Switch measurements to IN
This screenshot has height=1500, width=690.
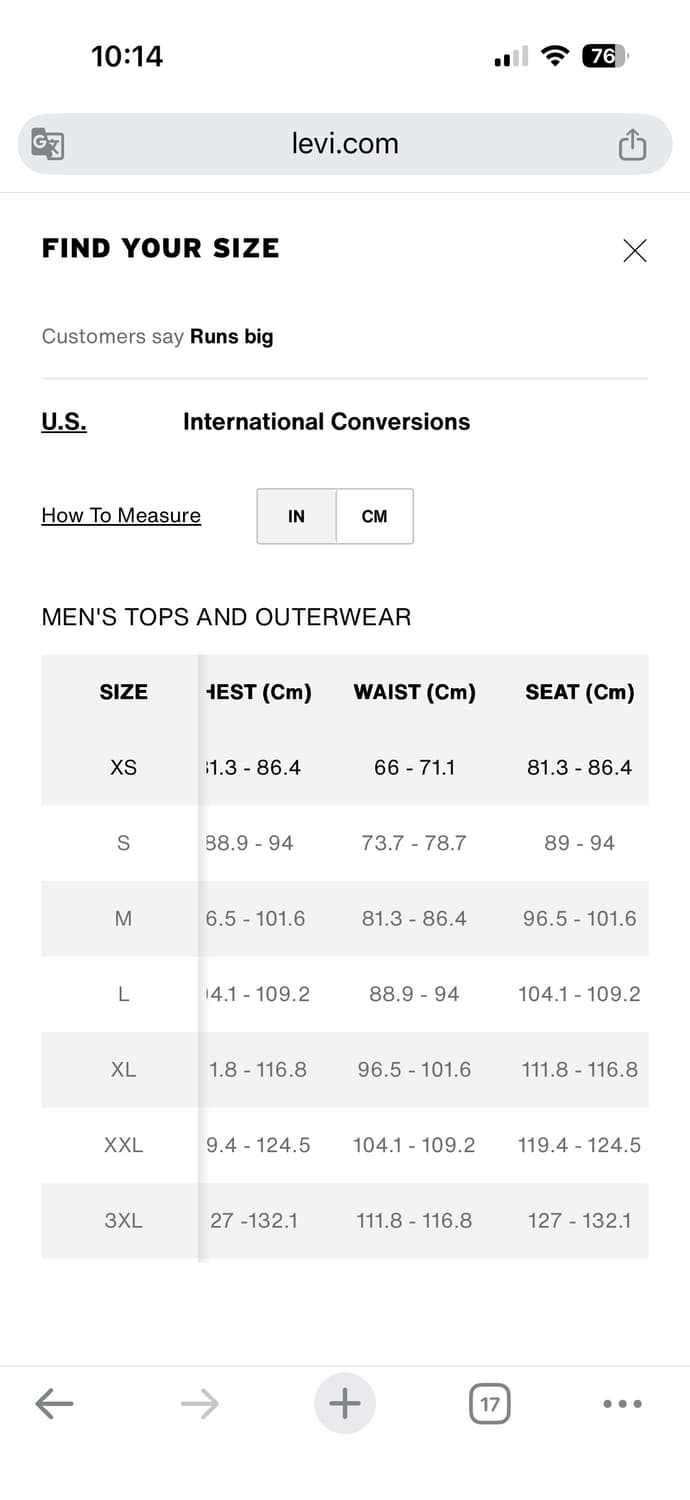[x=296, y=516]
